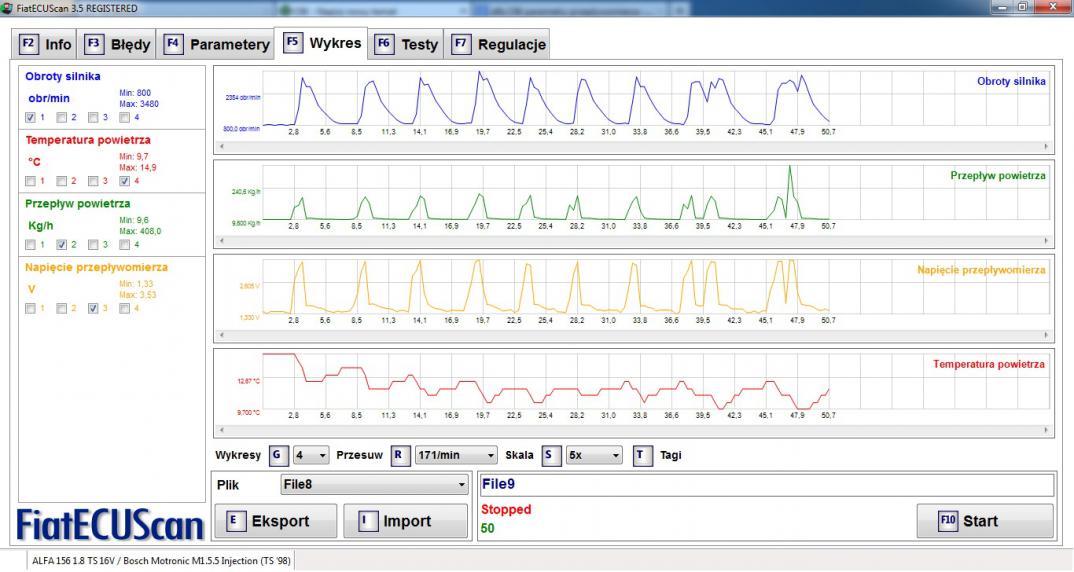Click the F2 key icon beside Info
Screen dimensions: 1074x572
pos(28,44)
